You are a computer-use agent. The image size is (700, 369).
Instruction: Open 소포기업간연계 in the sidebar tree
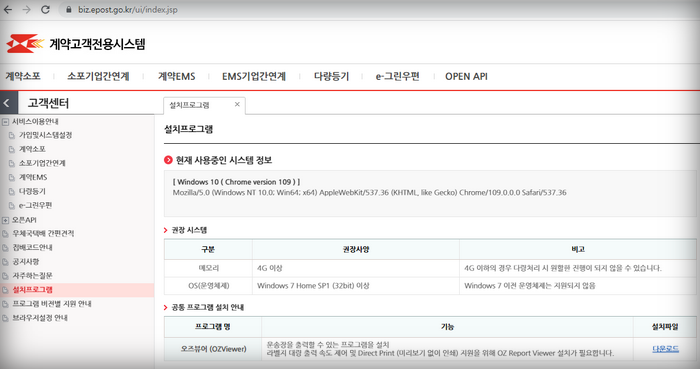click(42, 163)
